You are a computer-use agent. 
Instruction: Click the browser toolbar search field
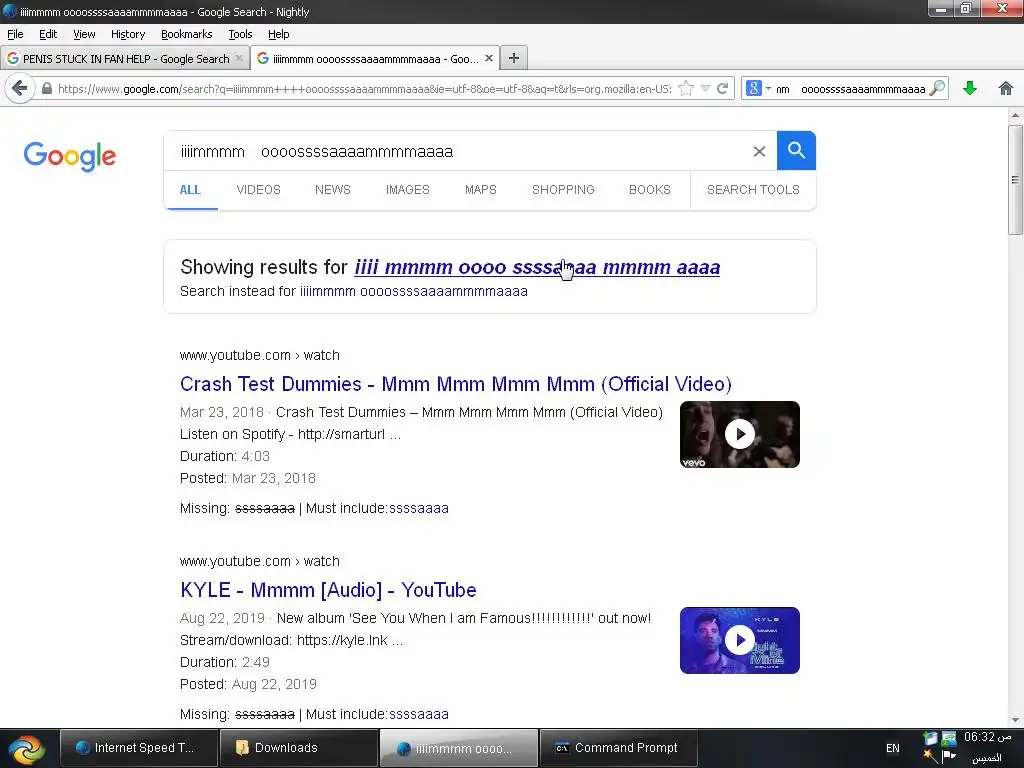click(x=850, y=88)
